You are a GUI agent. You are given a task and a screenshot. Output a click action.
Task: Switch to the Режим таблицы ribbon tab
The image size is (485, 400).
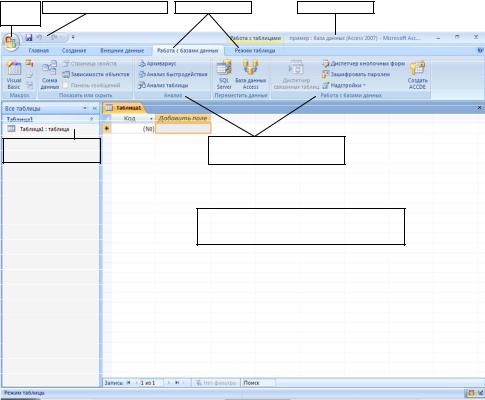click(x=255, y=51)
